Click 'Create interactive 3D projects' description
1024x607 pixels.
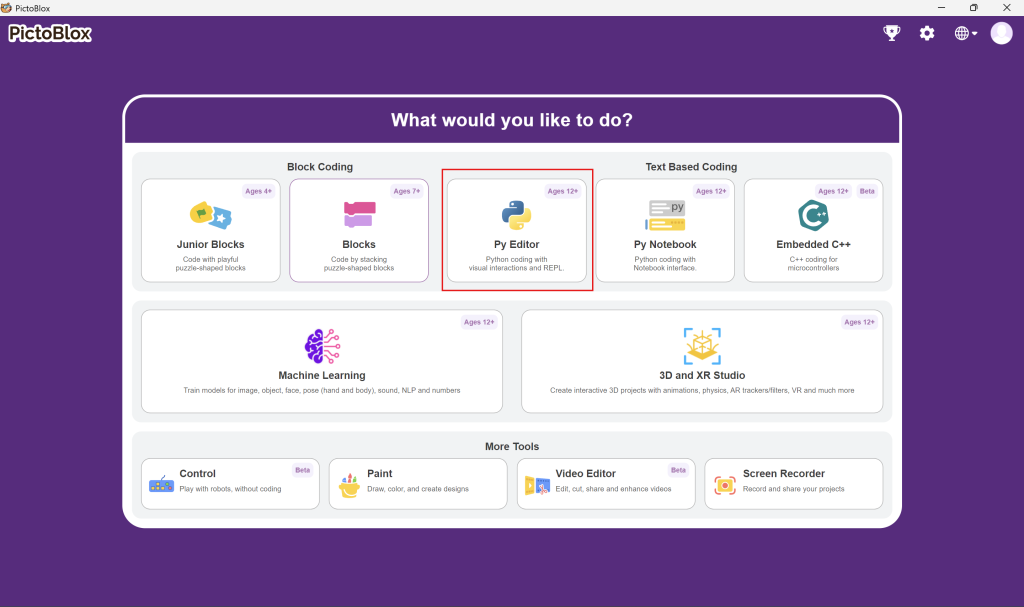coord(702,391)
